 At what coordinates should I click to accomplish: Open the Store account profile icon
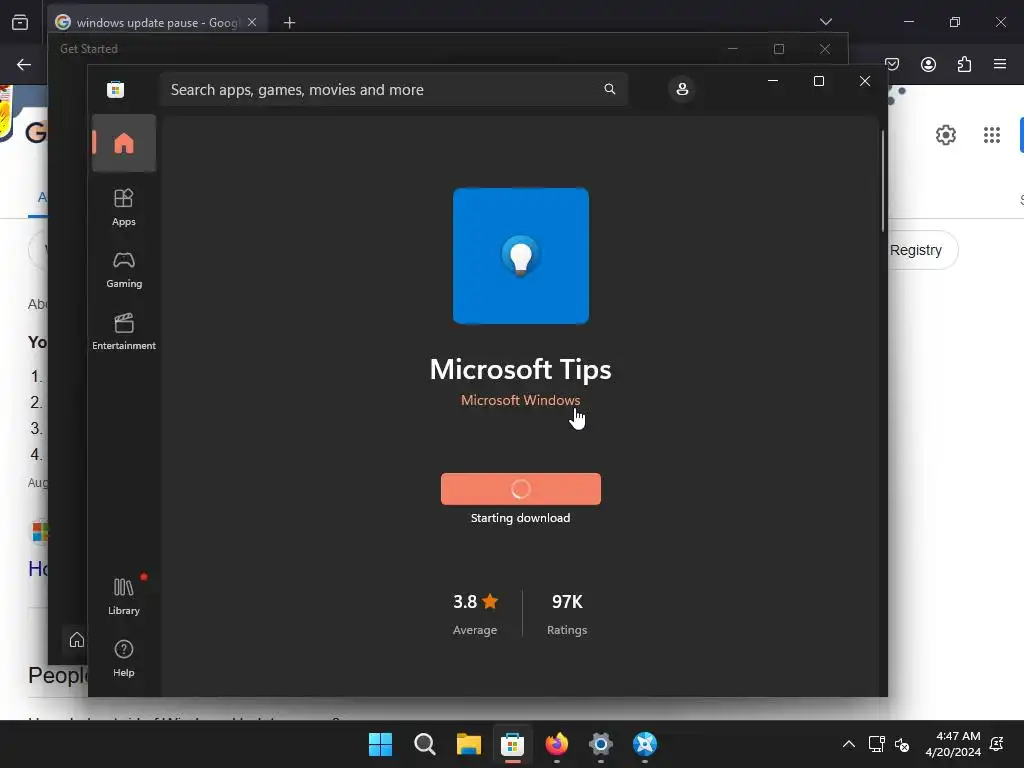click(x=682, y=89)
